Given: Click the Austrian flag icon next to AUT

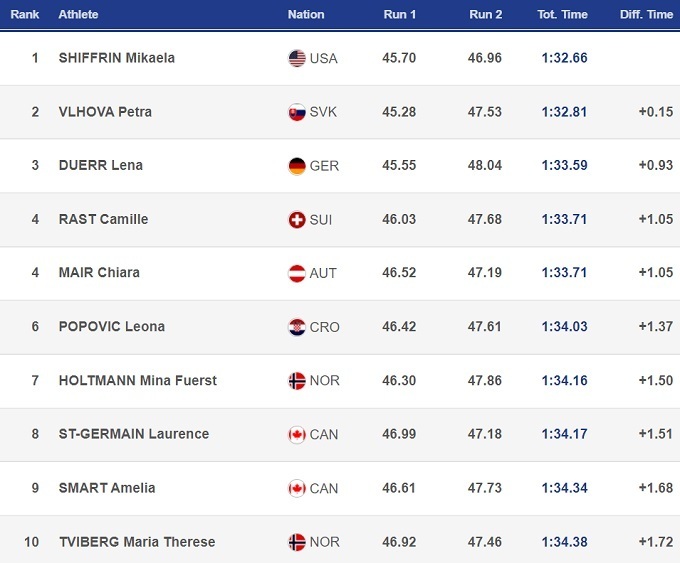Looking at the screenshot, I should (x=296, y=273).
